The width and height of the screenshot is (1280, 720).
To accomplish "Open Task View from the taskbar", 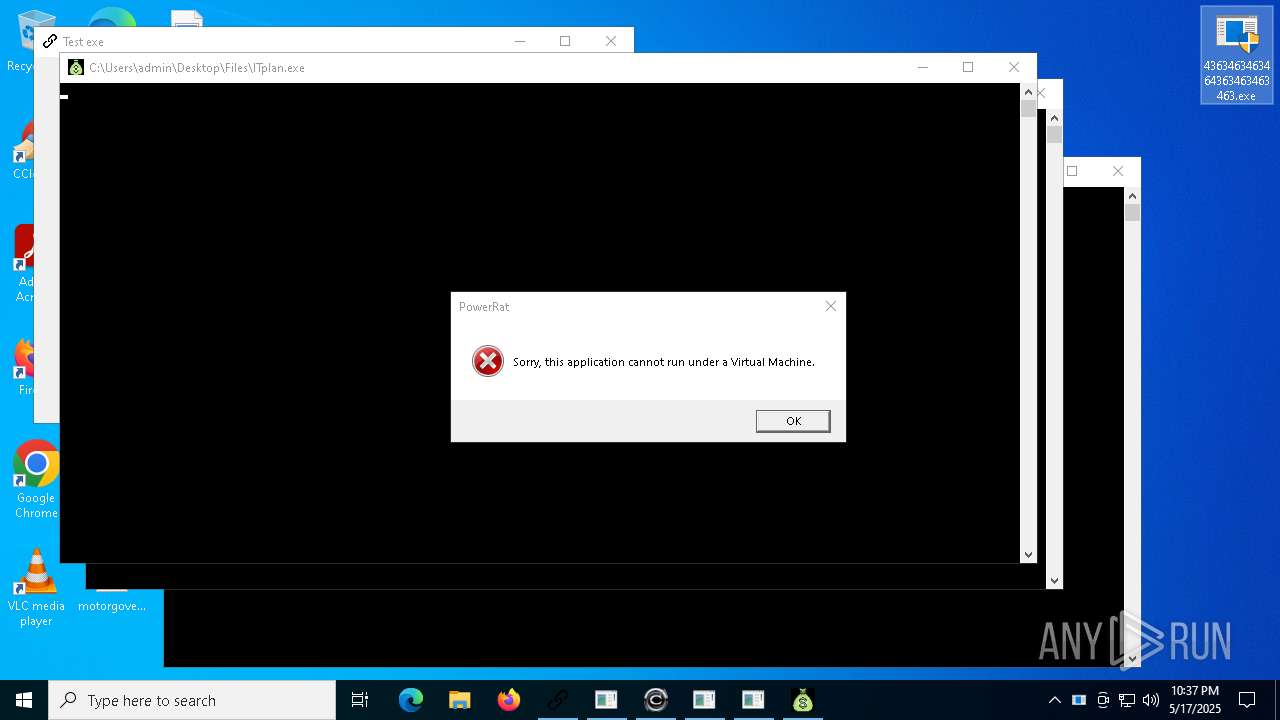I will click(360, 700).
